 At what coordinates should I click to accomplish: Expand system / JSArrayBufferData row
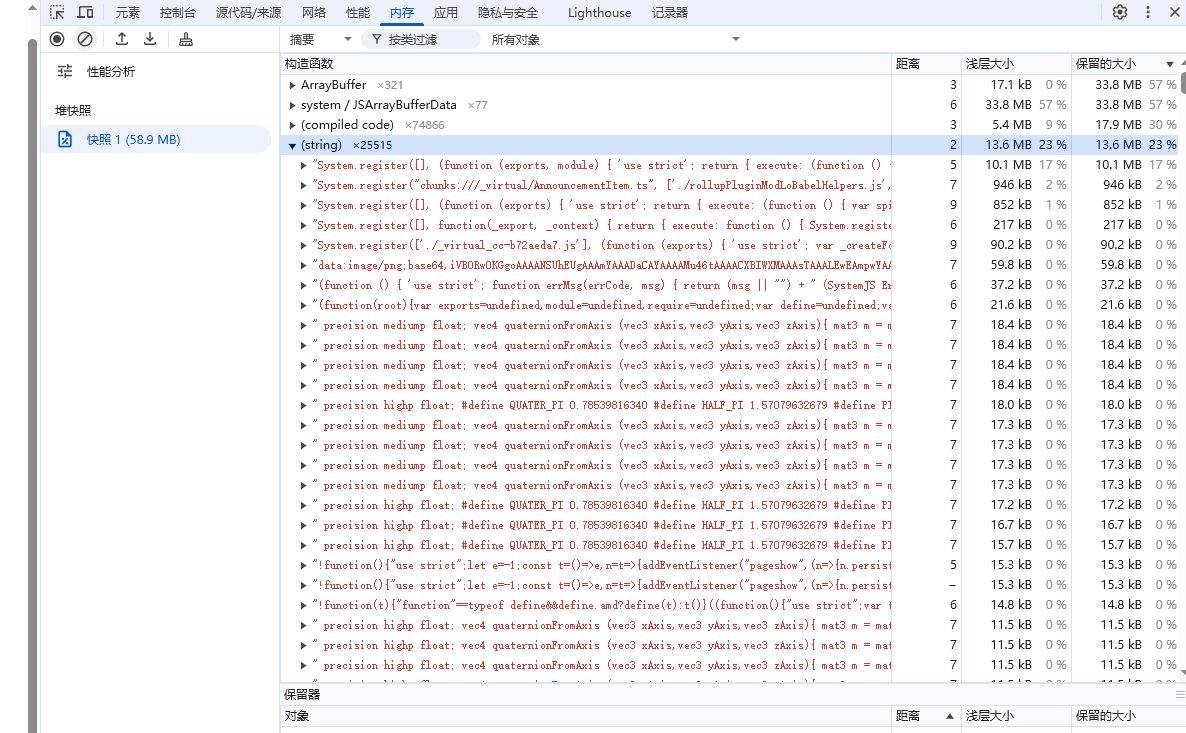coord(293,105)
